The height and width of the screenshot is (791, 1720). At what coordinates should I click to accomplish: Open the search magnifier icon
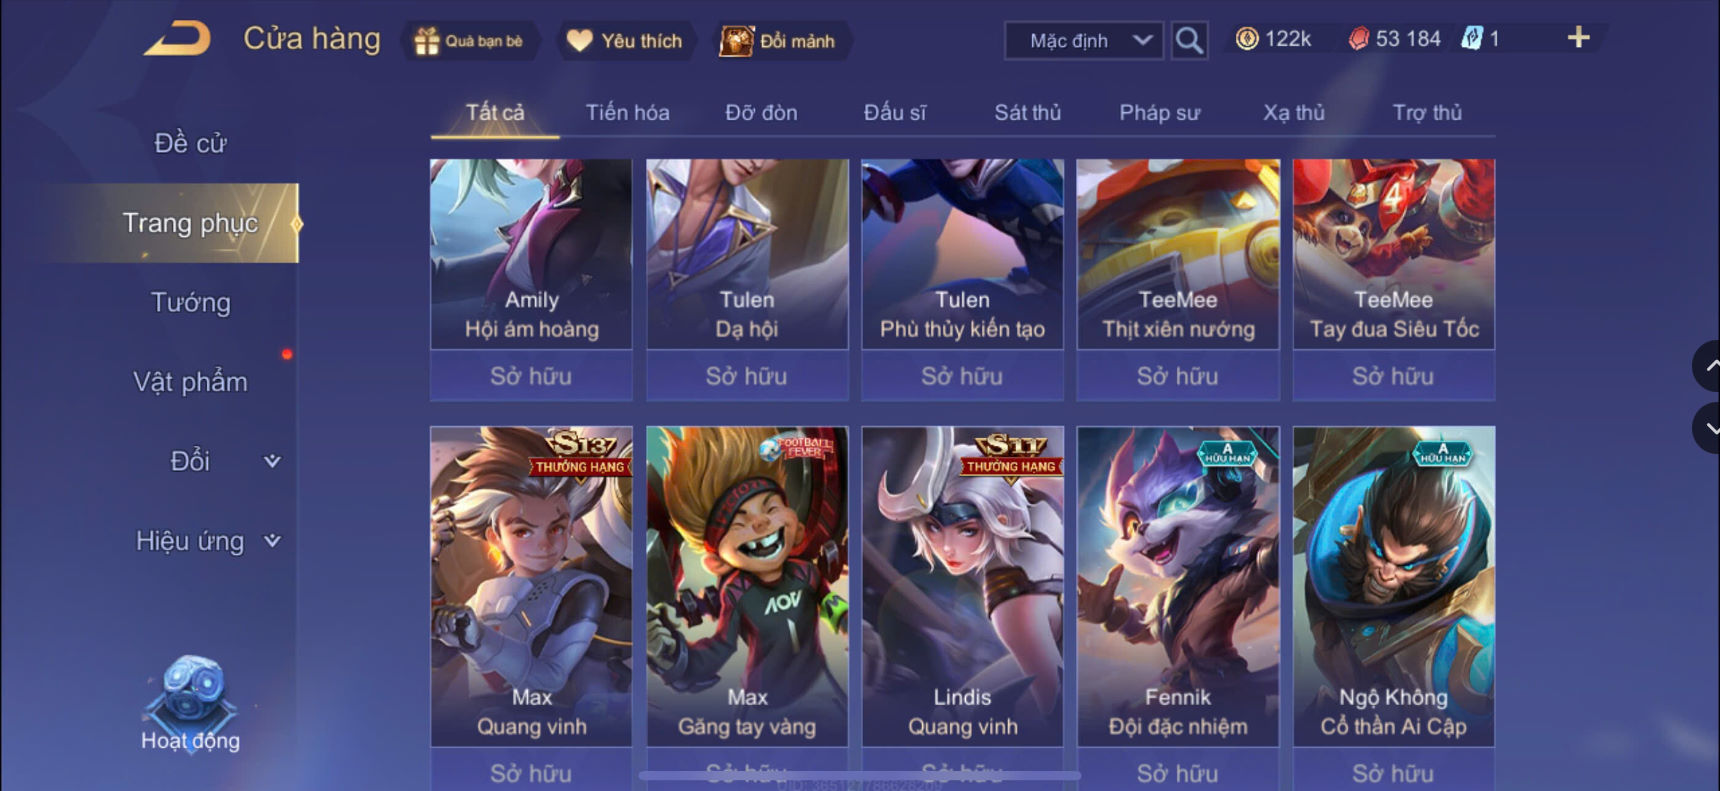(1189, 40)
